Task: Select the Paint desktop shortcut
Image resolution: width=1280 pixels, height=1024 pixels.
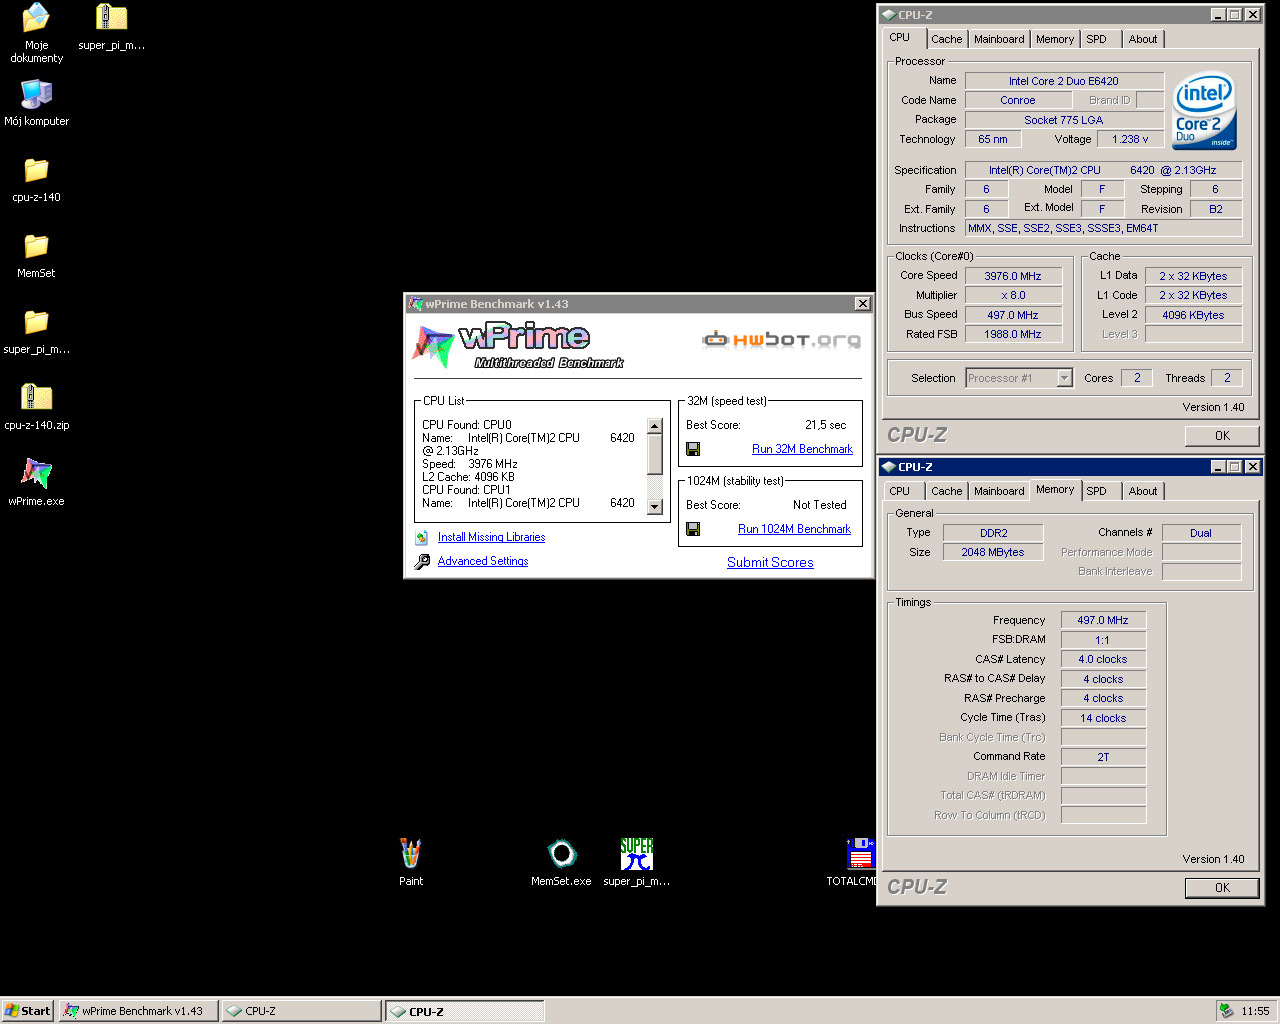Action: (x=411, y=853)
